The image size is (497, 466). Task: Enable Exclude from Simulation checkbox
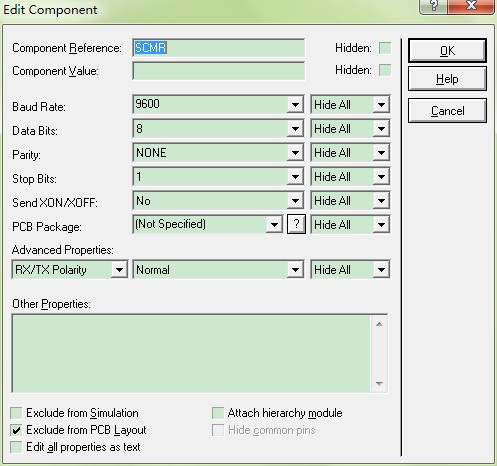click(x=16, y=413)
